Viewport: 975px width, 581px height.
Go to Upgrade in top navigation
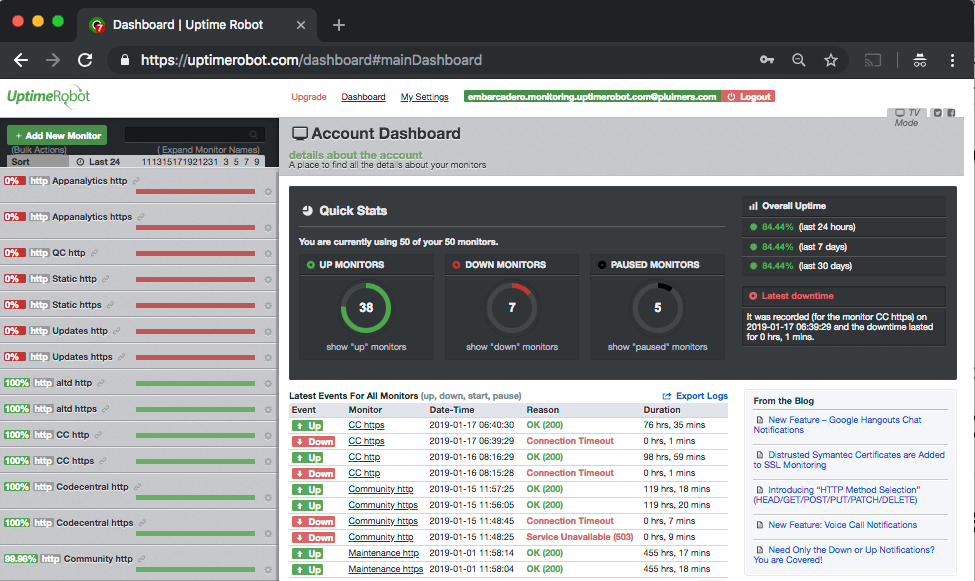(309, 97)
